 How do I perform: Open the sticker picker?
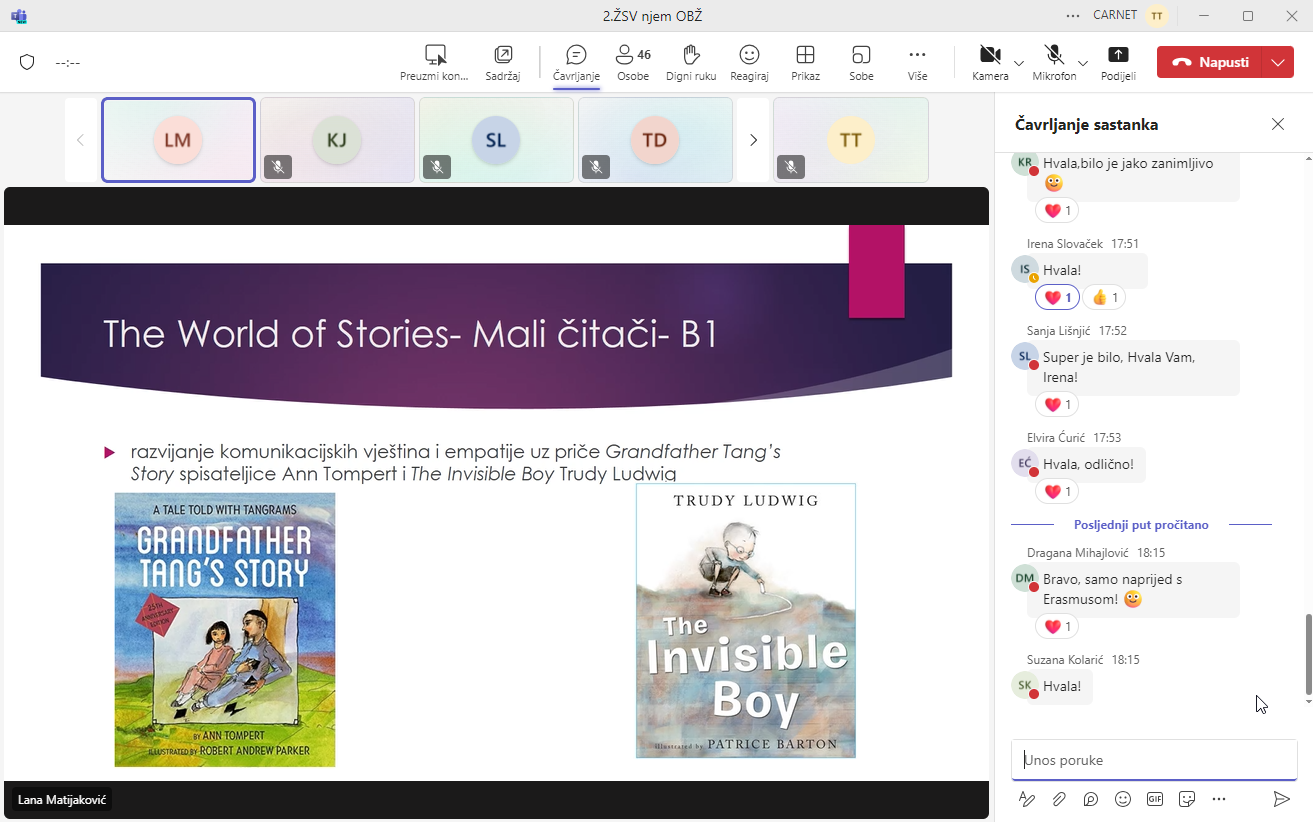(x=1187, y=799)
